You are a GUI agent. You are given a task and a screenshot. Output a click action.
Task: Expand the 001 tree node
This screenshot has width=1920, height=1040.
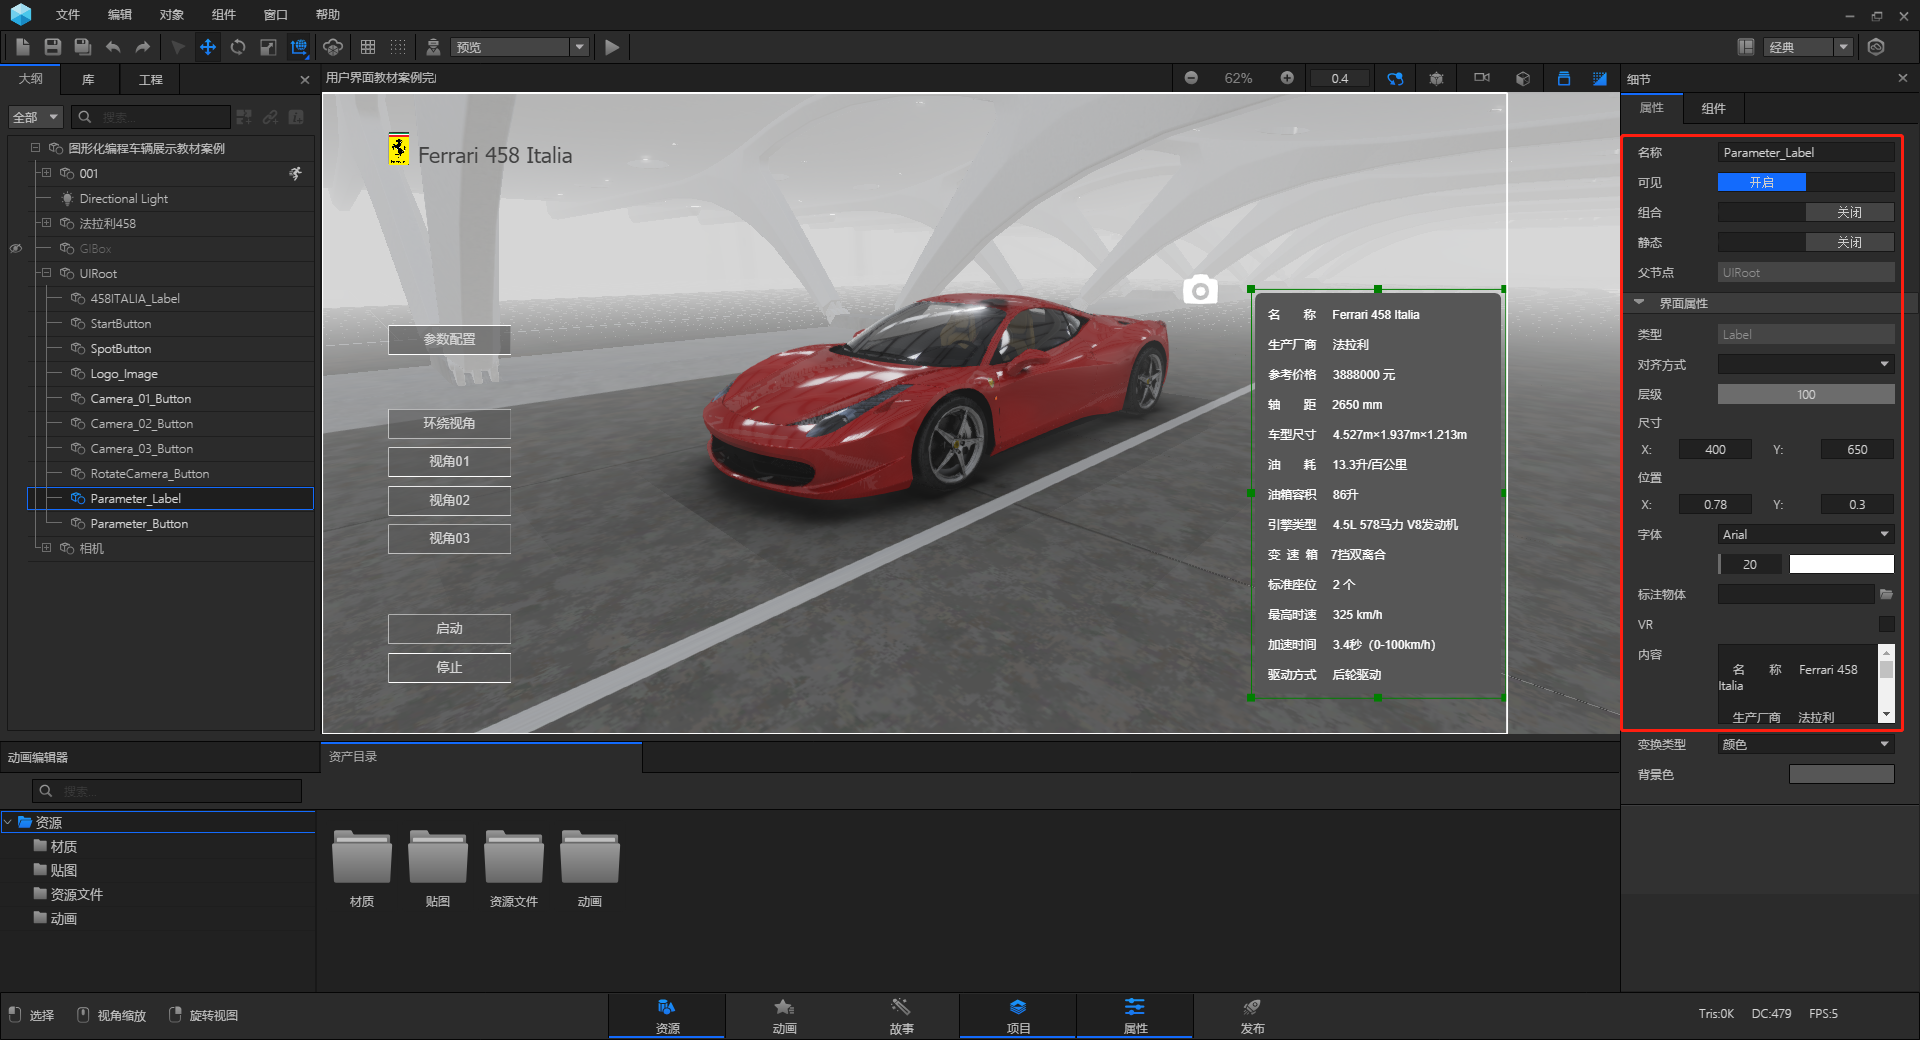(46, 173)
